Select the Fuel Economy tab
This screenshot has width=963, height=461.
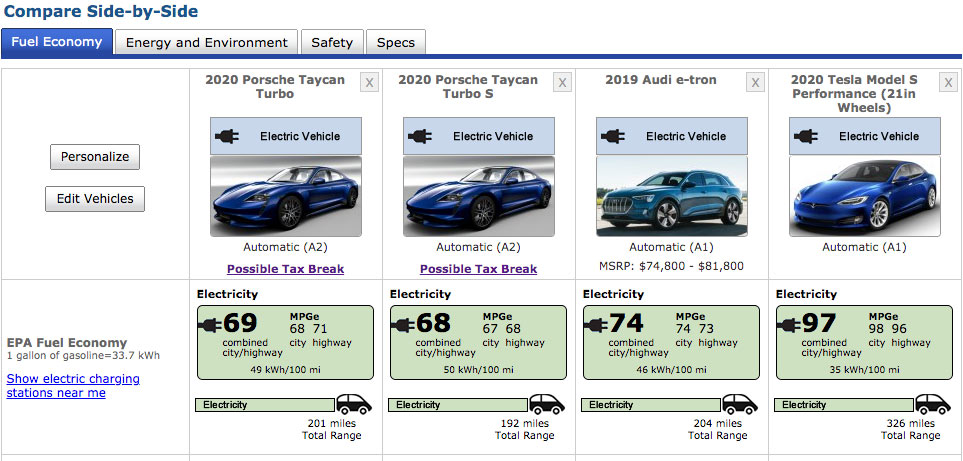click(57, 42)
